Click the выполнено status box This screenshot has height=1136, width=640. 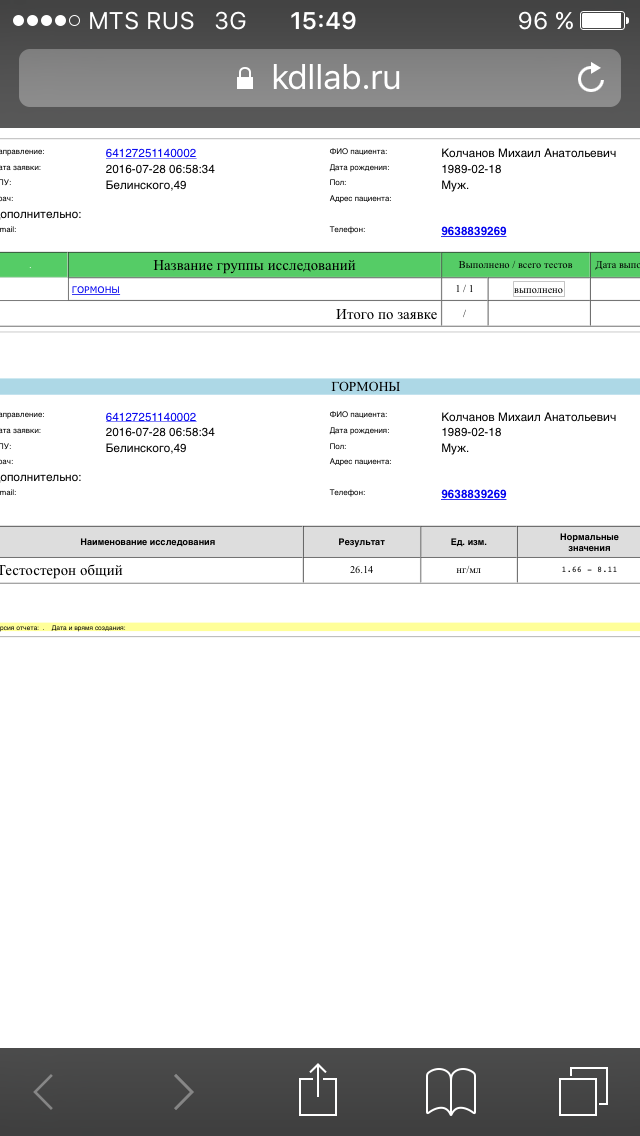[x=538, y=289]
